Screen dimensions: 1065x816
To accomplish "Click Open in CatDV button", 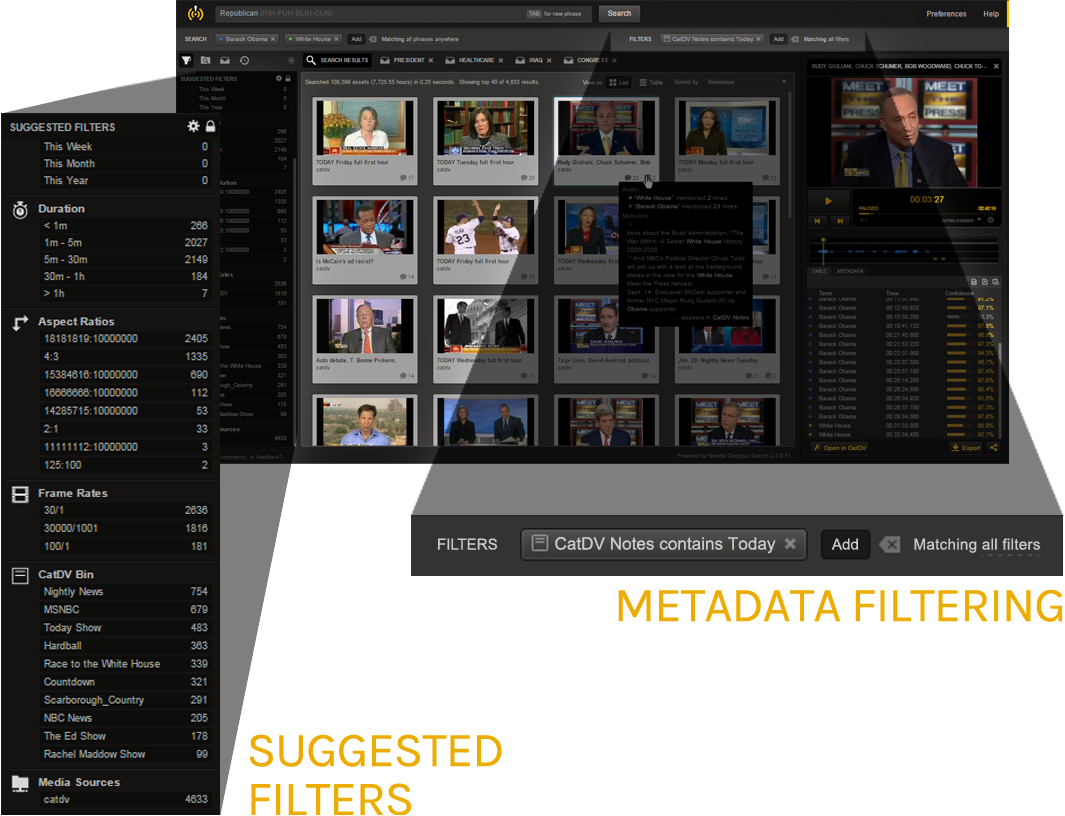I will click(x=840, y=448).
